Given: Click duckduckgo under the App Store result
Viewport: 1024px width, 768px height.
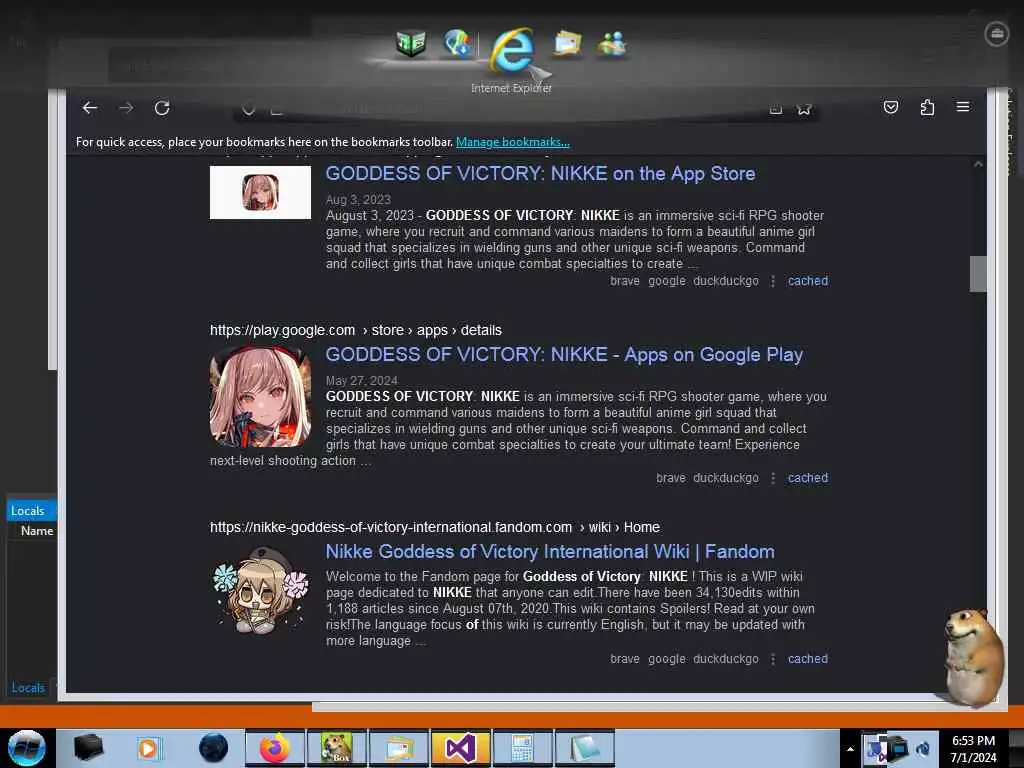Looking at the screenshot, I should pyautogui.click(x=726, y=281).
